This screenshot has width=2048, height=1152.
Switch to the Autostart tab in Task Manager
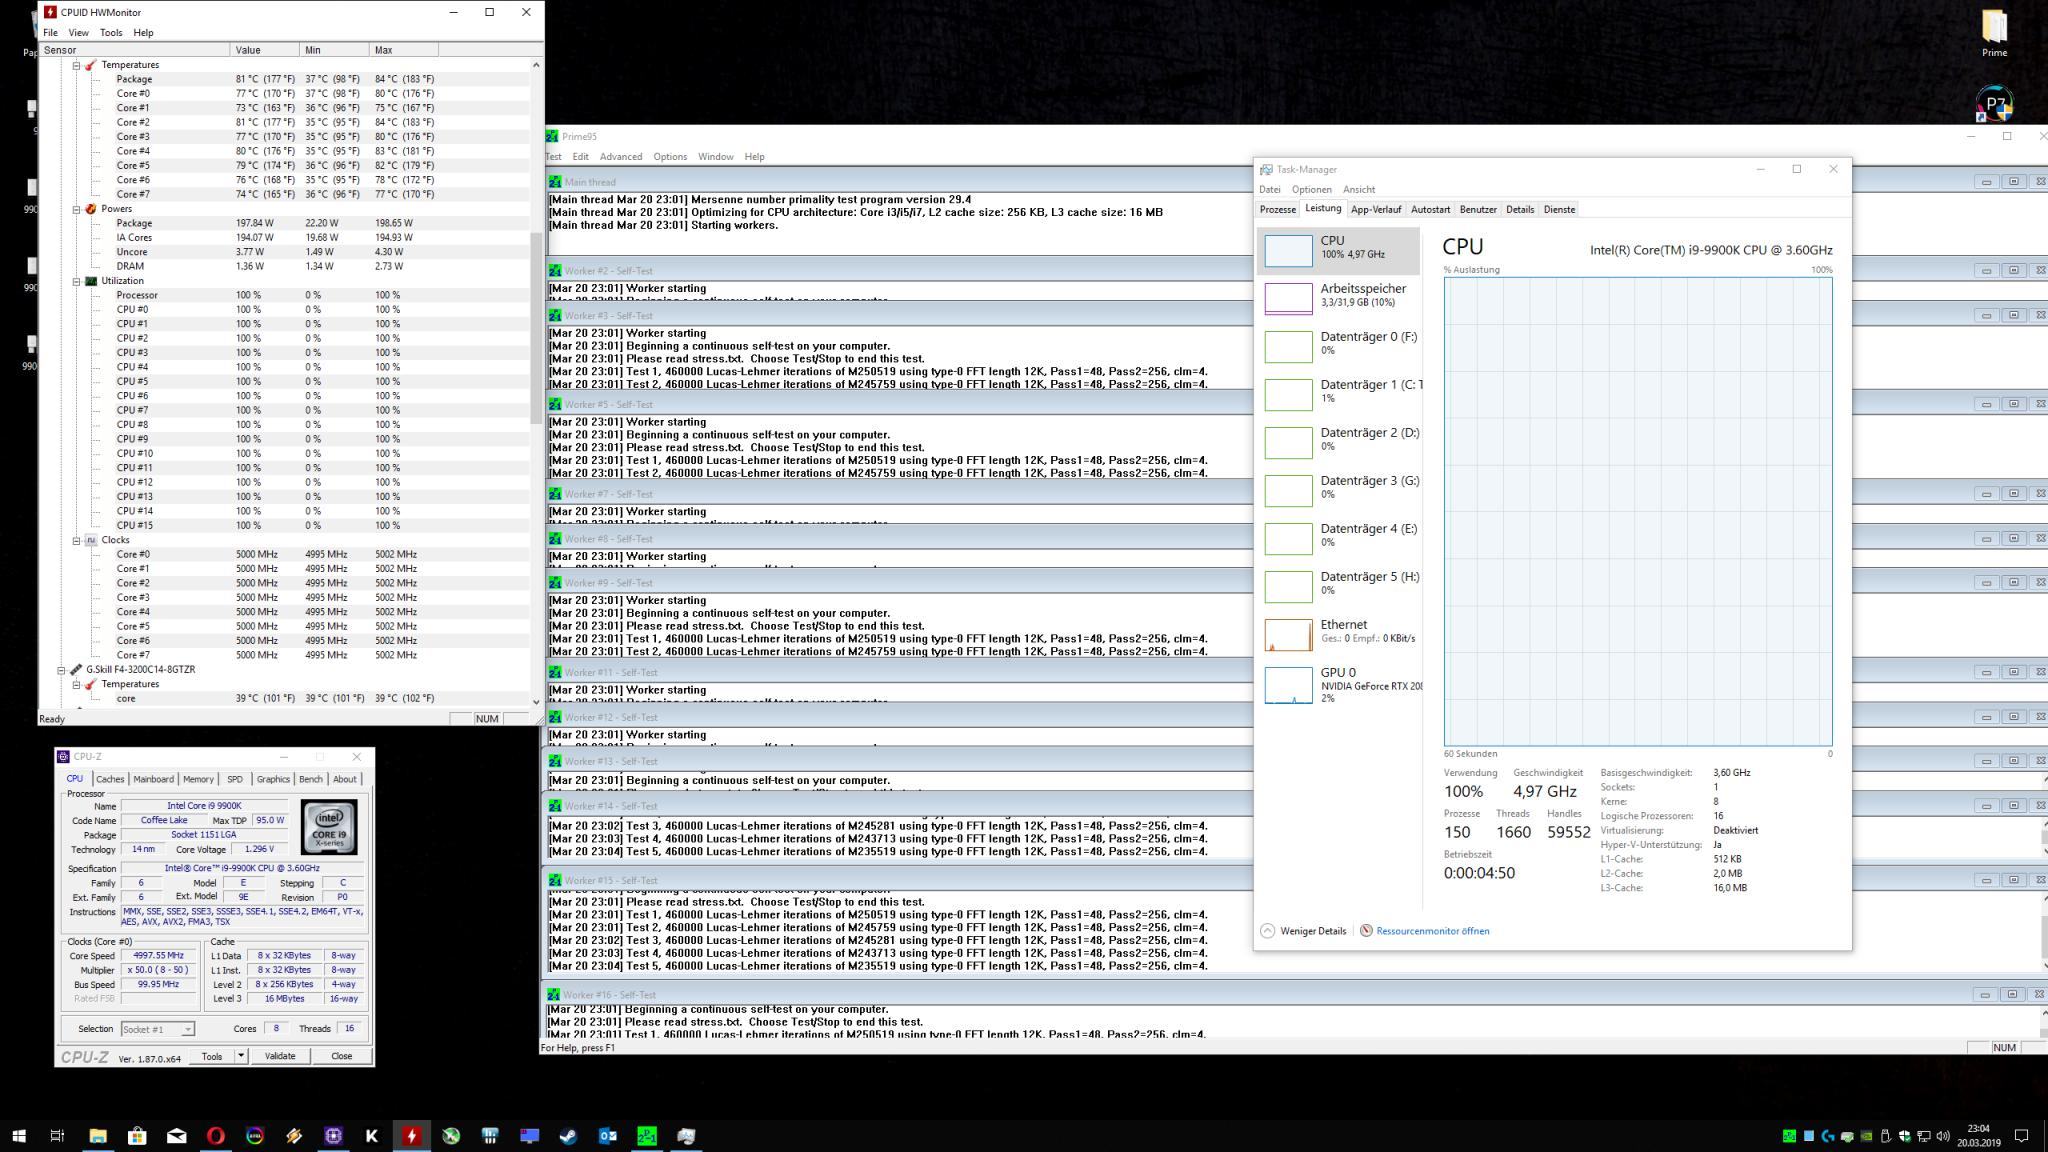1430,209
